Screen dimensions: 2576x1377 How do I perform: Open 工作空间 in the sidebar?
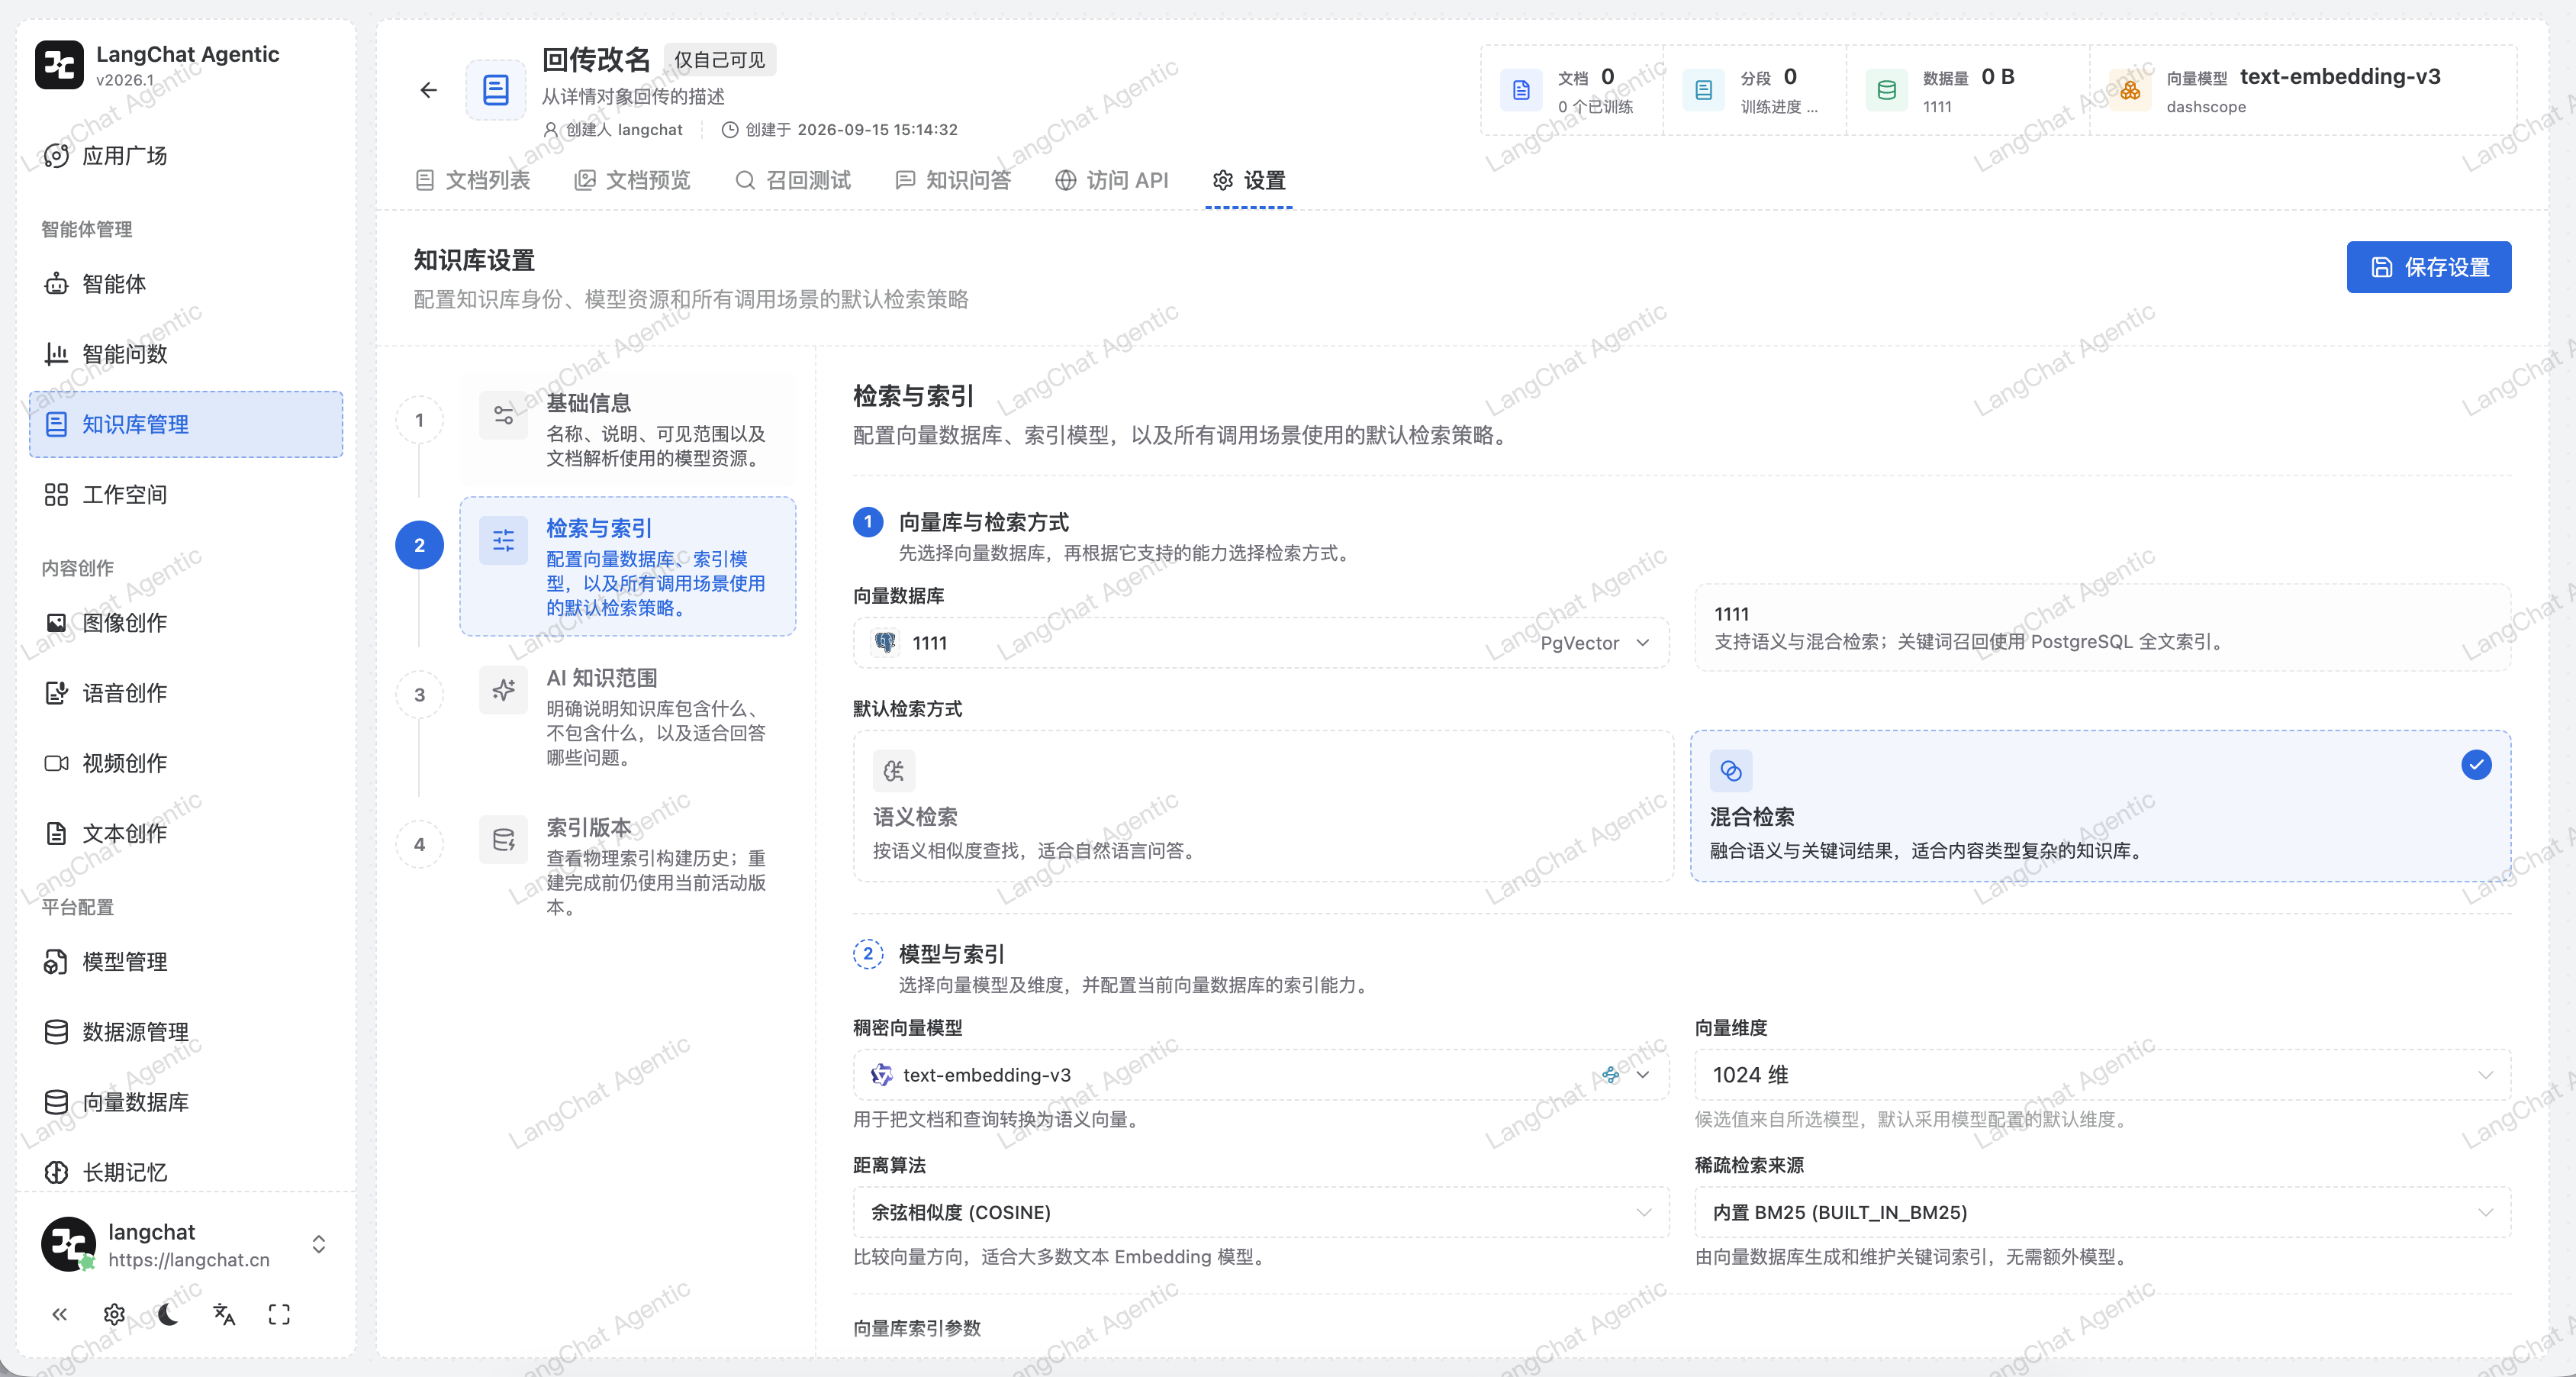click(x=186, y=495)
